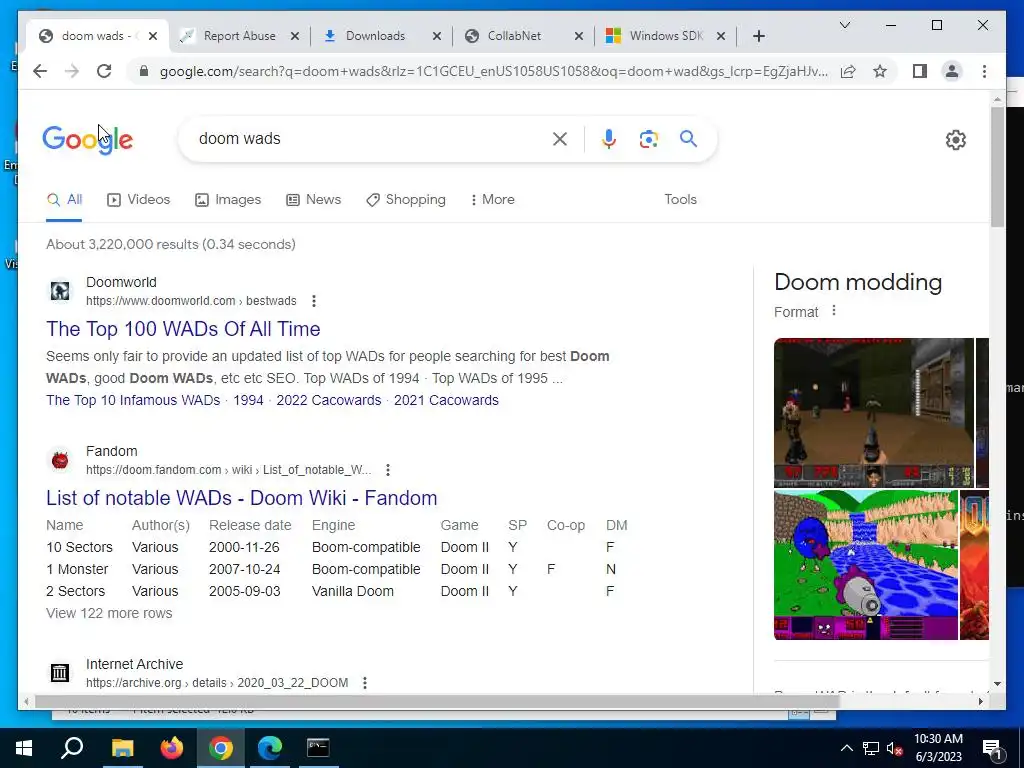Open the Doom gameplay screenshot thumbnail
This screenshot has height=768, width=1024.
point(873,413)
